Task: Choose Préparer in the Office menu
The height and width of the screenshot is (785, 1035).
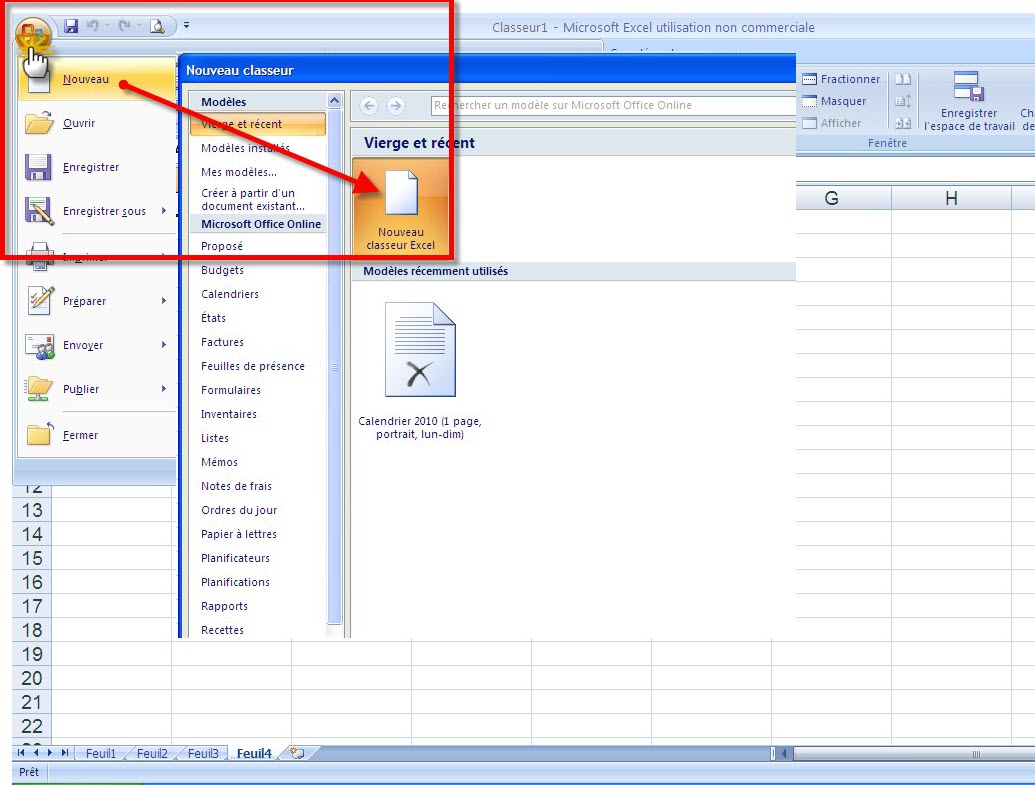Action: pos(96,301)
